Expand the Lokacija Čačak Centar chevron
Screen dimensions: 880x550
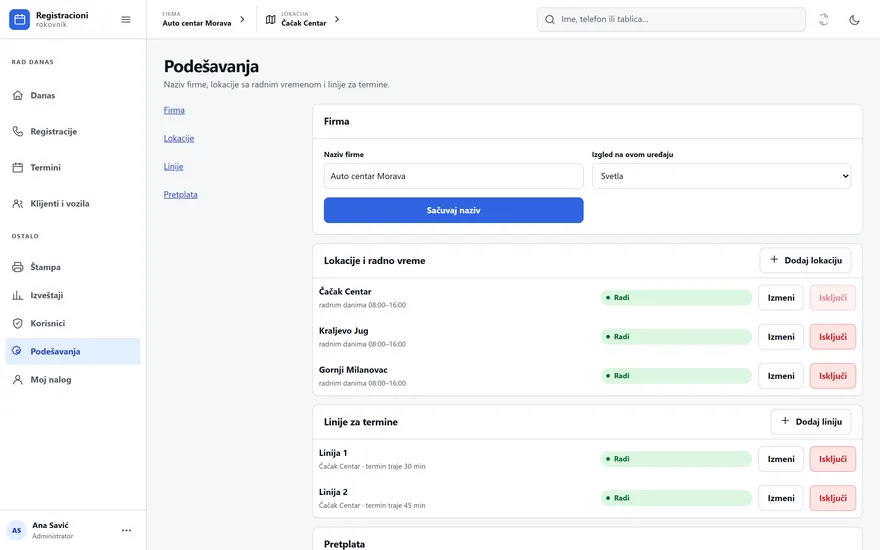pyautogui.click(x=337, y=20)
